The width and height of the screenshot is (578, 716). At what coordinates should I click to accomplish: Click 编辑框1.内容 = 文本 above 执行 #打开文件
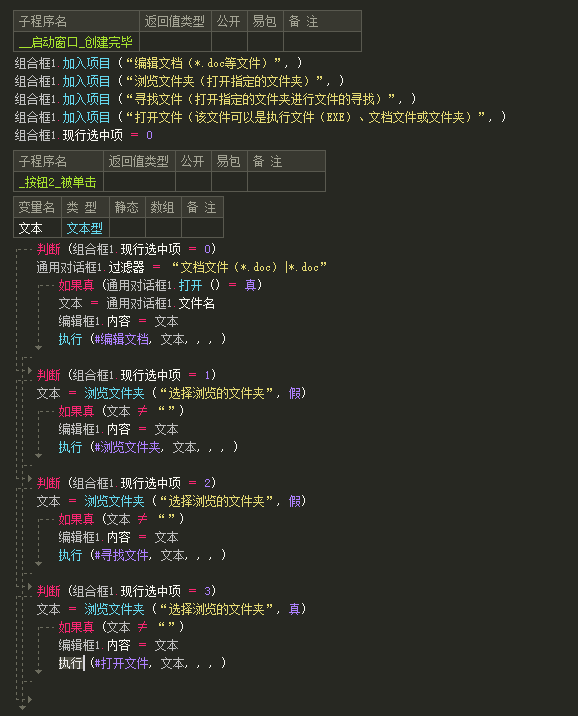118,645
